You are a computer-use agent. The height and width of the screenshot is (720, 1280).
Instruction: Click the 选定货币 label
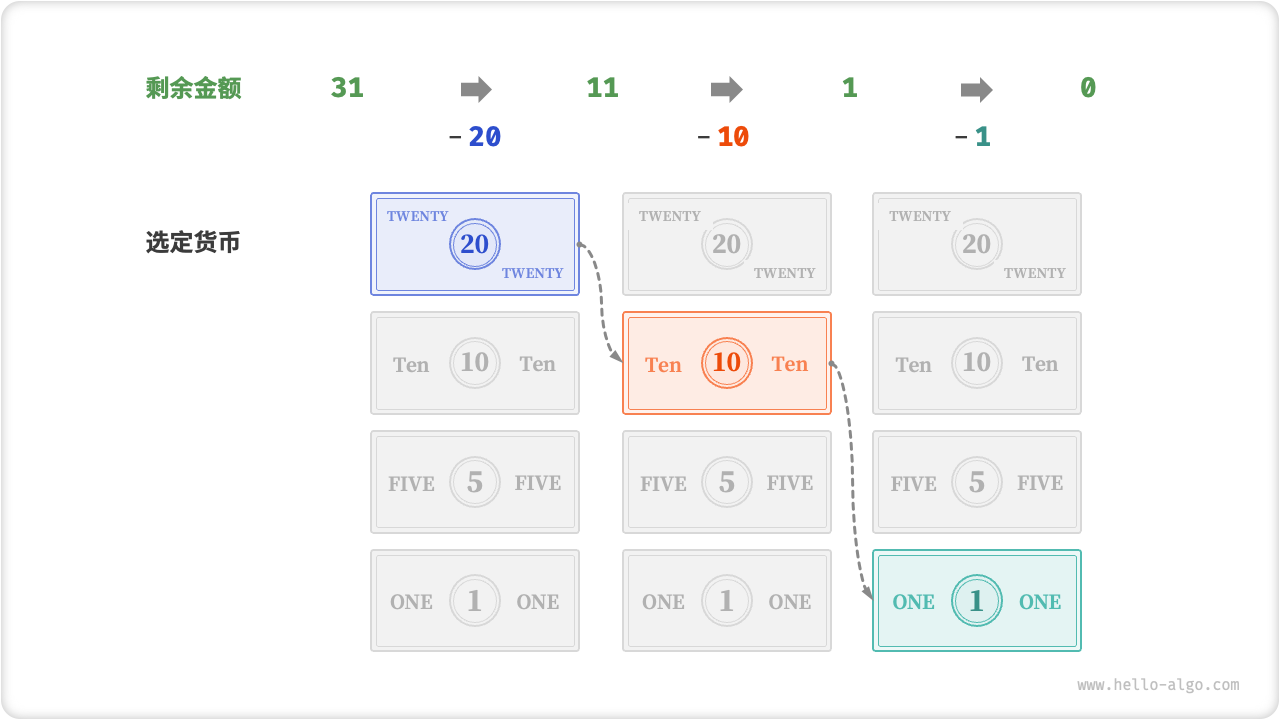tap(193, 243)
